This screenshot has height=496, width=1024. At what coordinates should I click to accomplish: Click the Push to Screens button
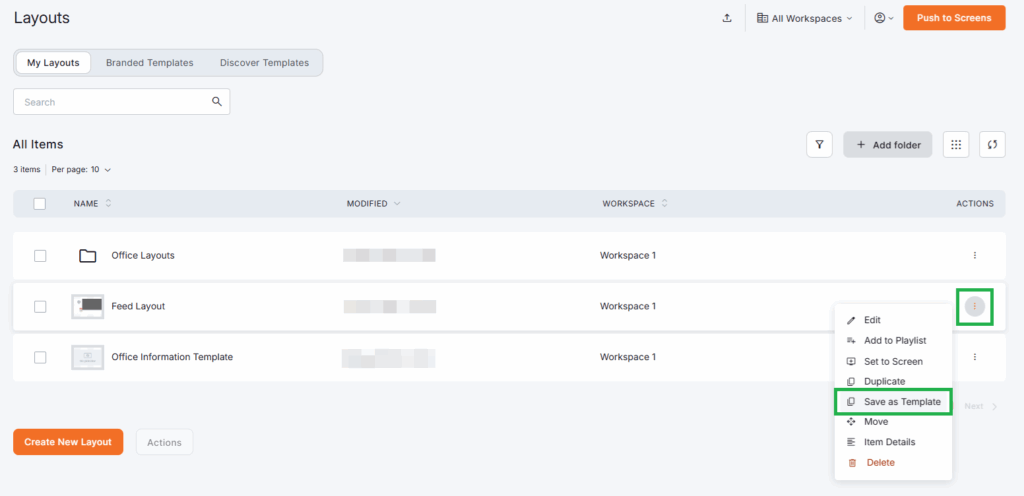953,18
